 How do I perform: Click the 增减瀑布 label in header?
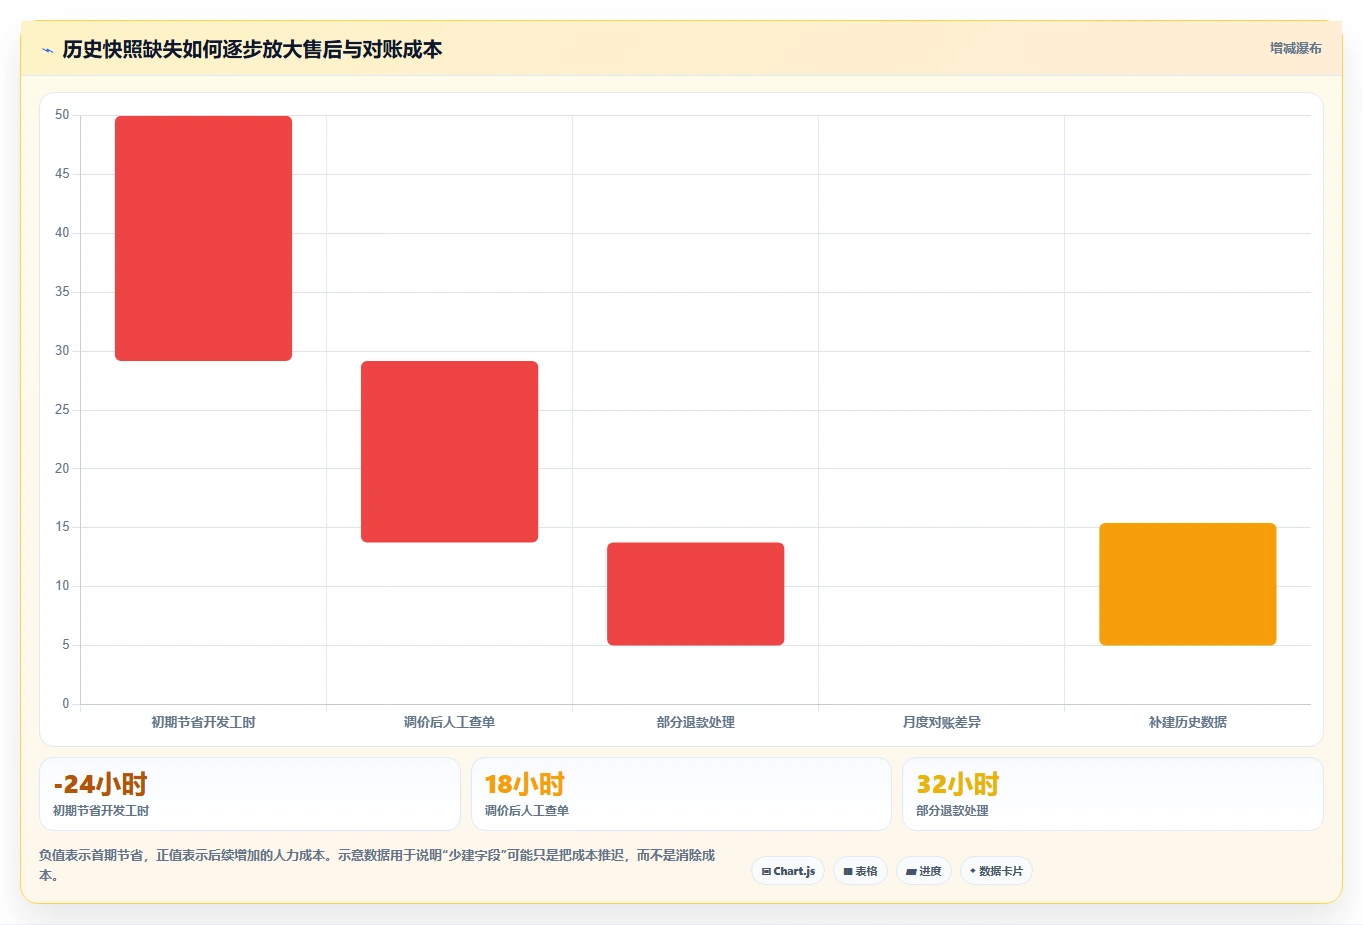1296,48
